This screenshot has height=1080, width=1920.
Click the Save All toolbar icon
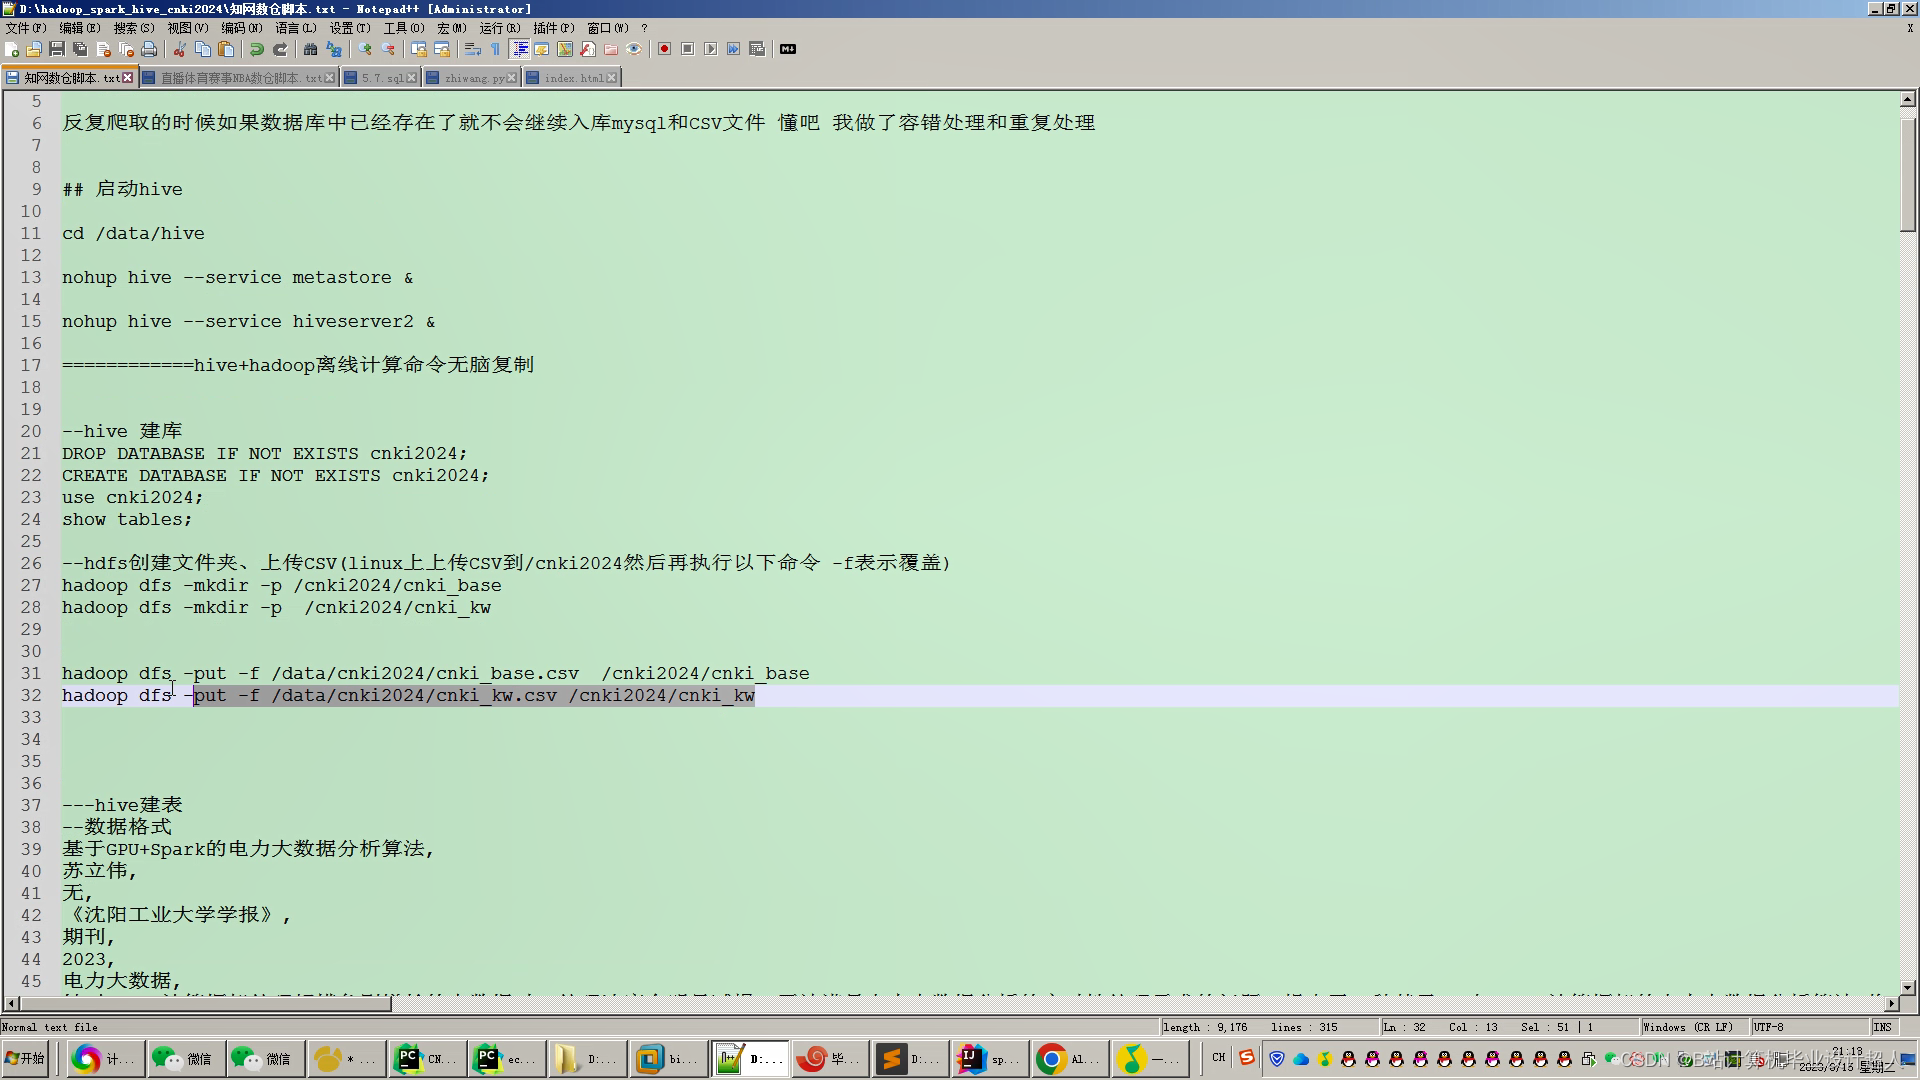tap(80, 49)
